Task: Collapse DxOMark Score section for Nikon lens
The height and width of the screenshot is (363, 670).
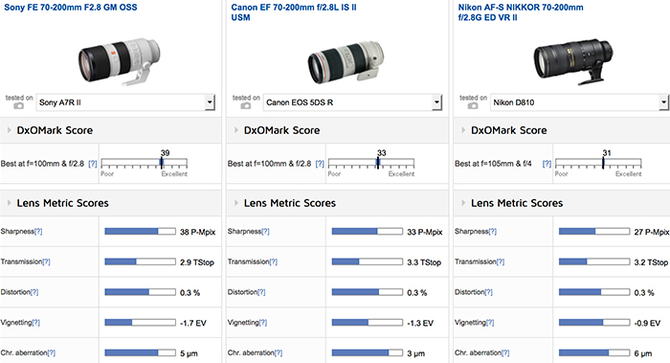Action: click(463, 130)
